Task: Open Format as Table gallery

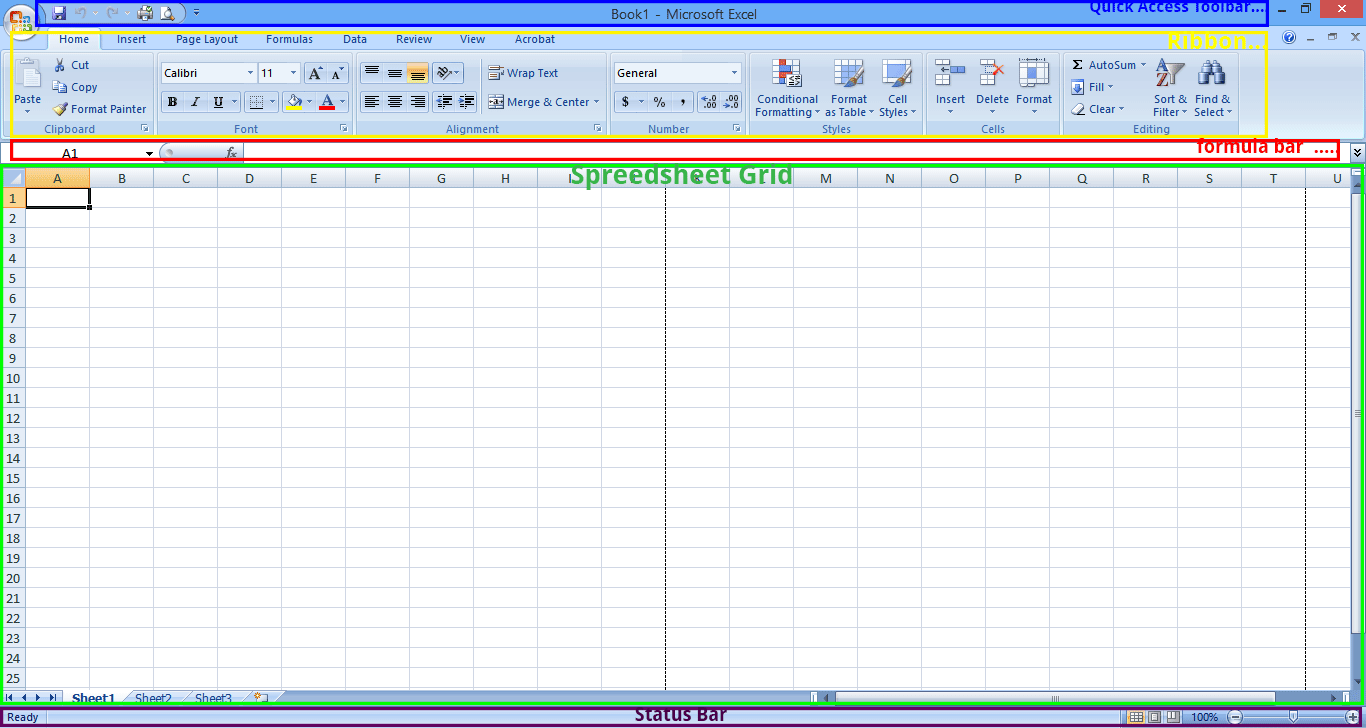Action: point(849,88)
